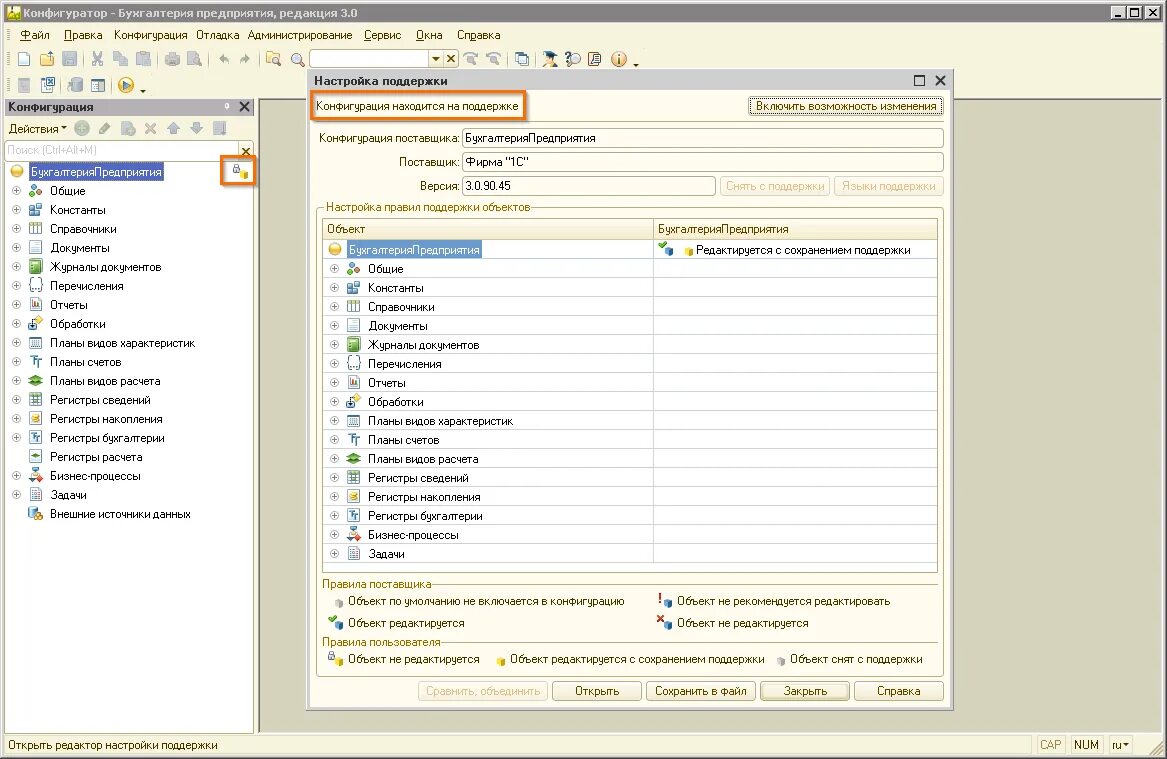Expand Справочники in the left configuration tree
1167x759 pixels.
[16, 228]
